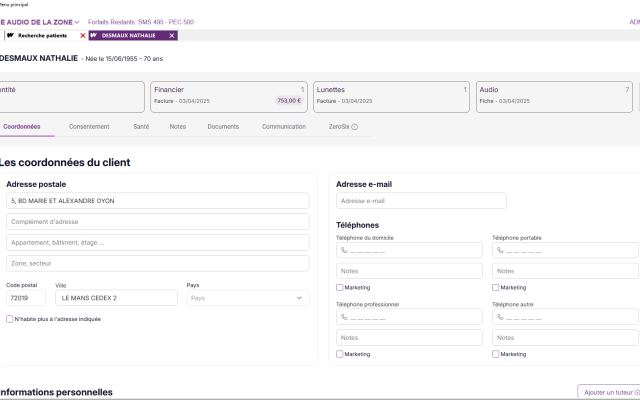This screenshot has height=400, width=640.
Task: Click phone icon in Téléphone professionnel field
Action: point(344,317)
